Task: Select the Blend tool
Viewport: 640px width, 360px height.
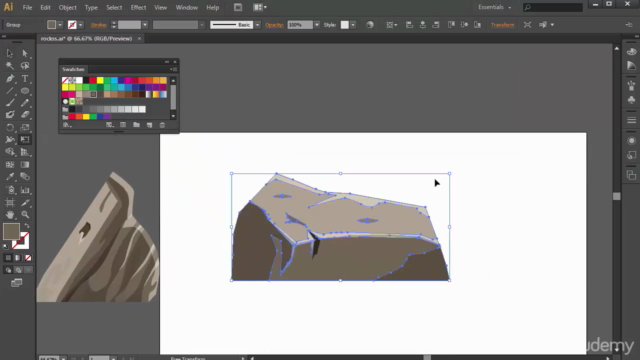Action: 25,177
